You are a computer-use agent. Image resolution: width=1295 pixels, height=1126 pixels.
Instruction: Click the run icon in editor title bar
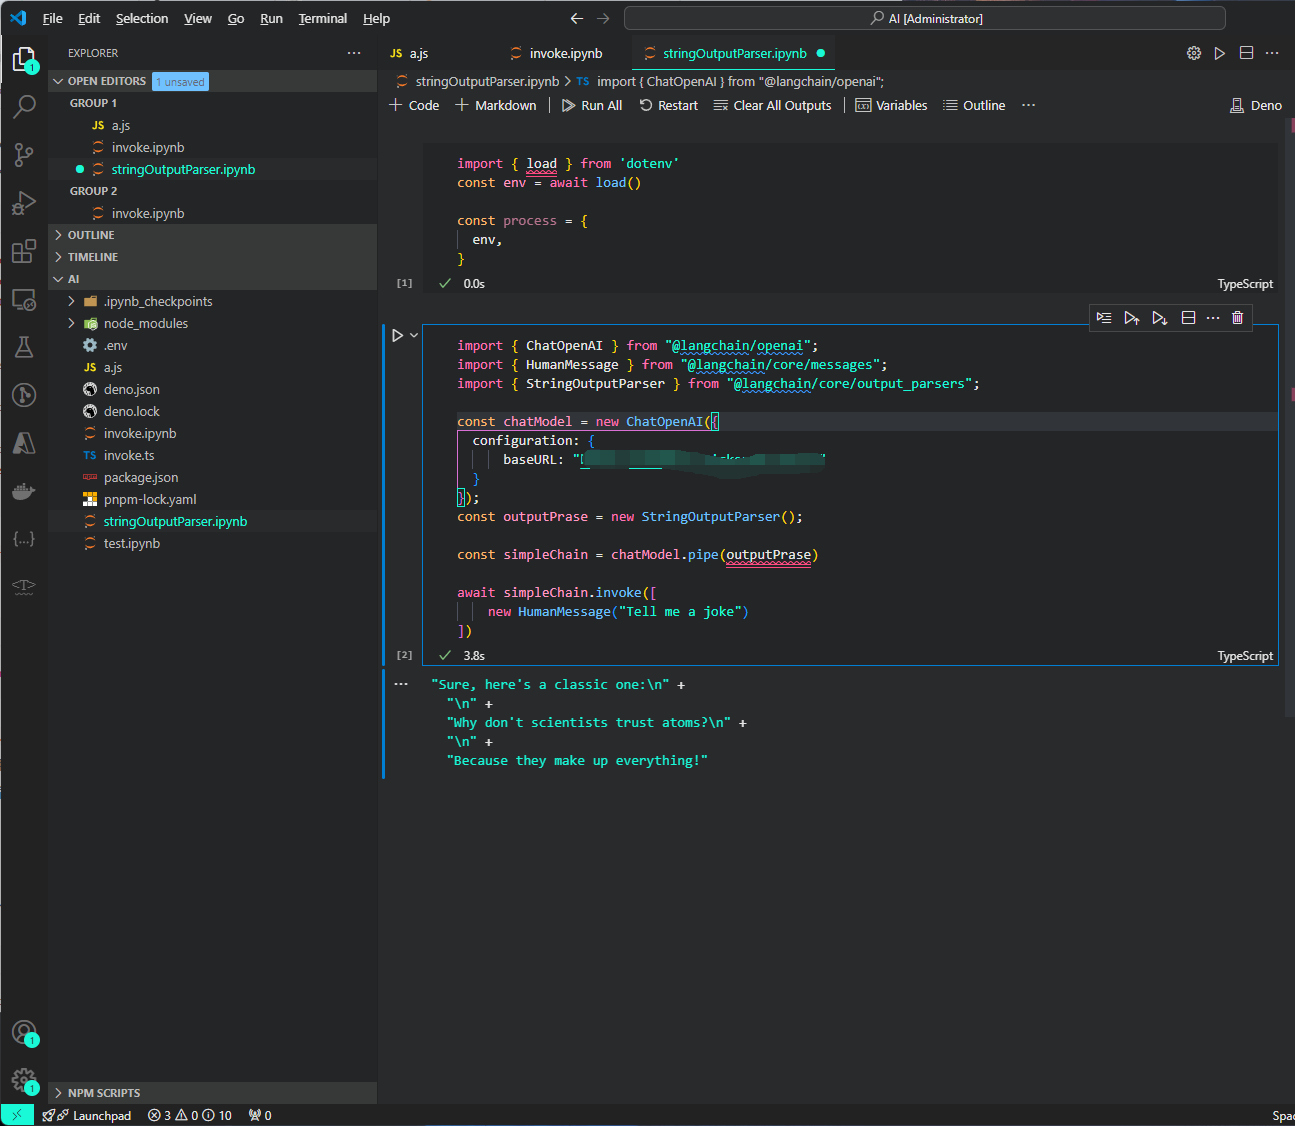(x=1220, y=53)
